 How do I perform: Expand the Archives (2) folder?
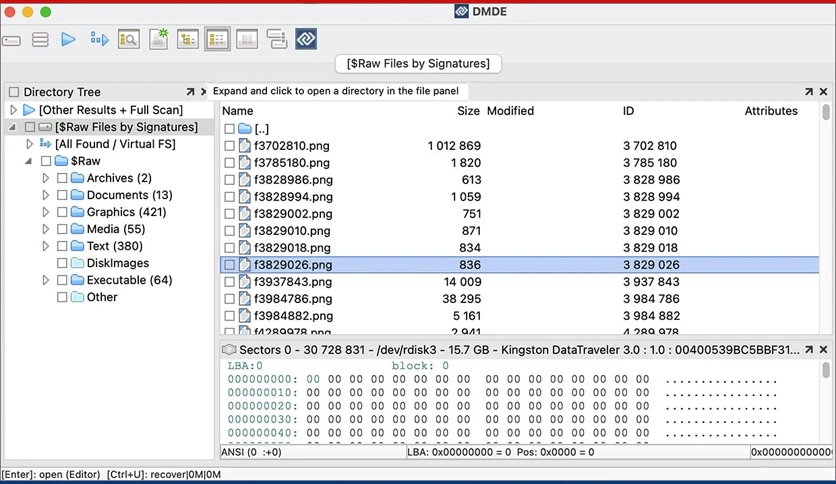point(45,178)
